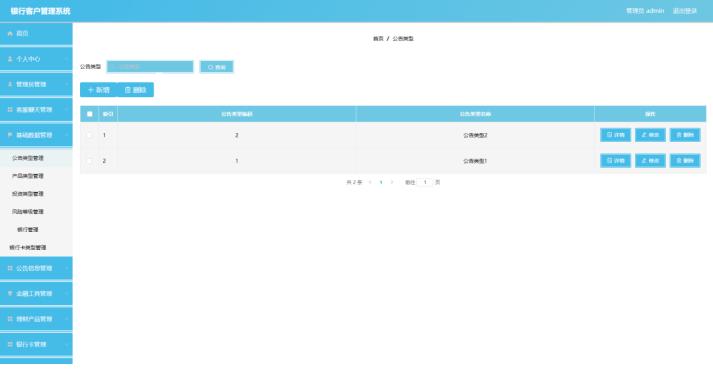This screenshot has height=373, width=713.
Task: Tick the checkbox for the 公告类型2 row
Action: 89,135
